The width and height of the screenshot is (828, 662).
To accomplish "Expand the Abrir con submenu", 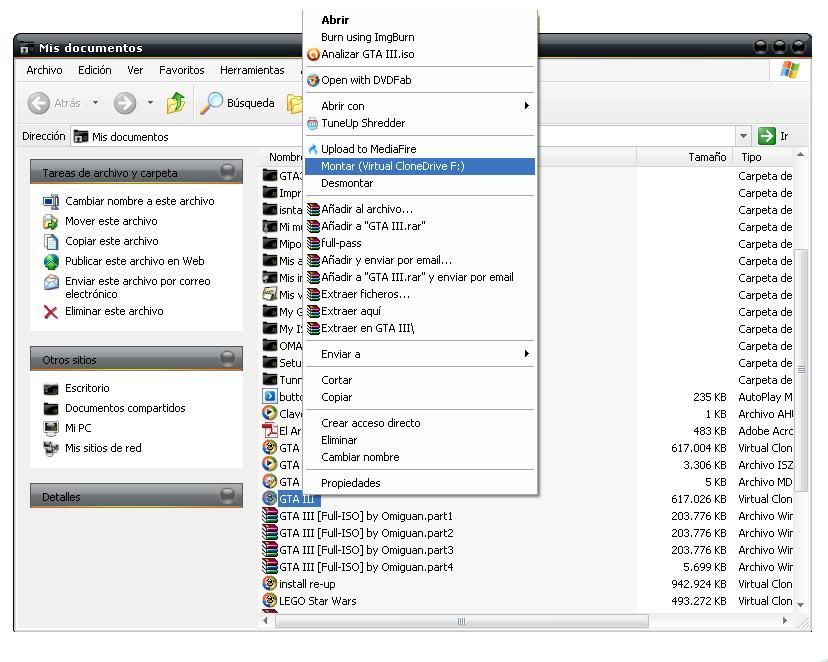I will click(x=526, y=106).
